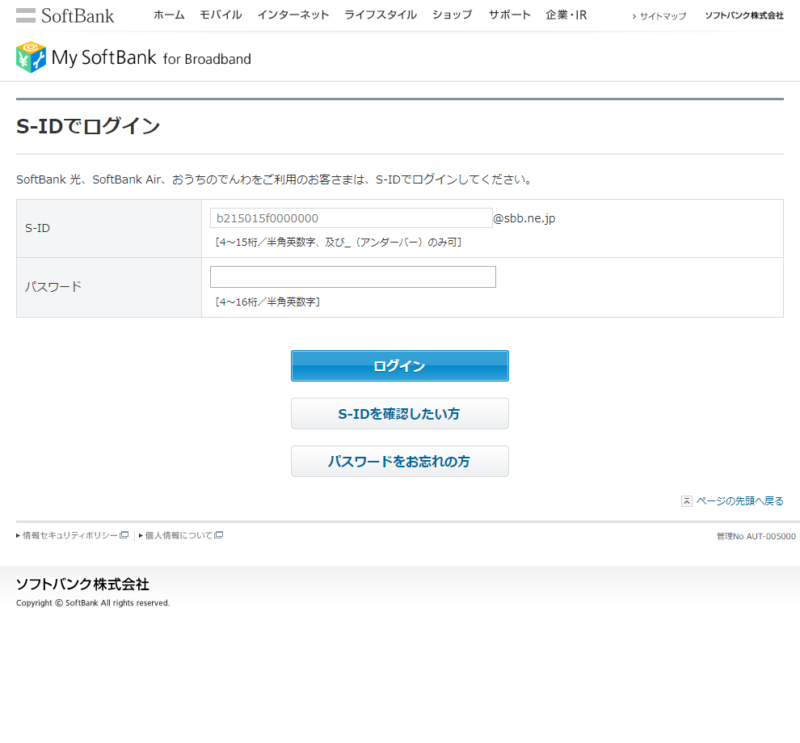
Task: Open the 情報セキュリティポリシー link
Action: [x=70, y=535]
